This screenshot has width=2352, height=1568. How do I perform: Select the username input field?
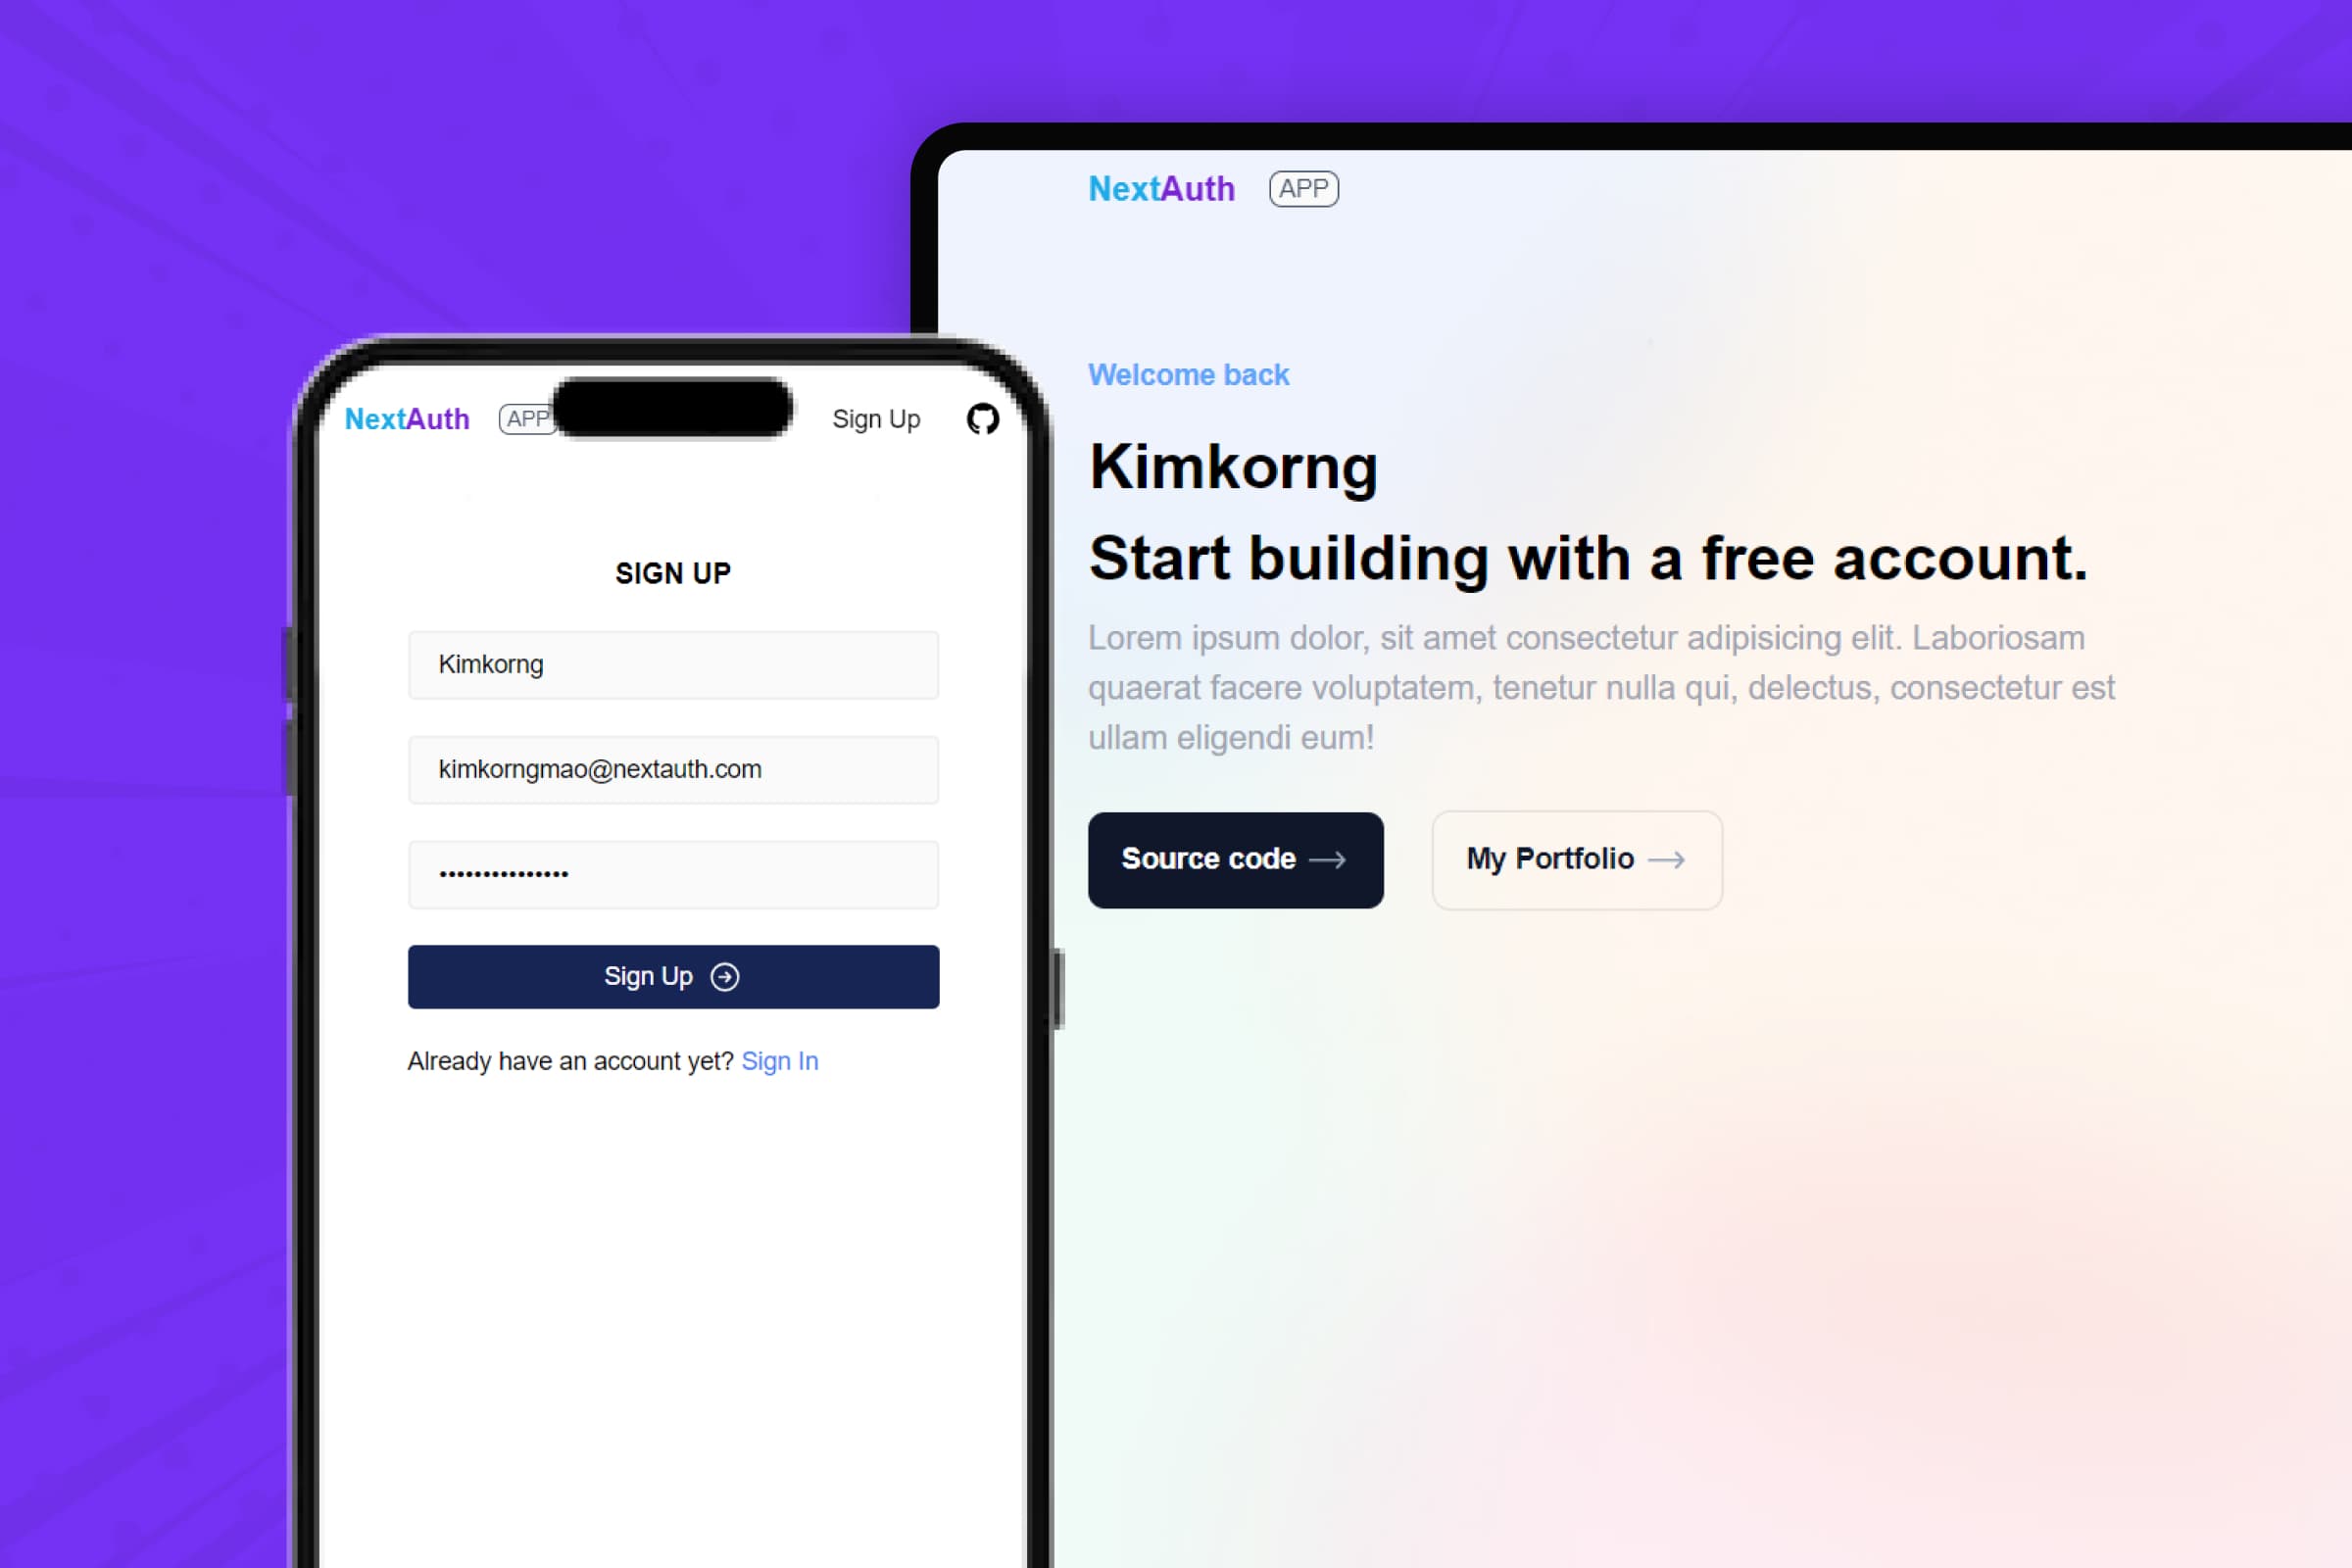pyautogui.click(x=672, y=663)
